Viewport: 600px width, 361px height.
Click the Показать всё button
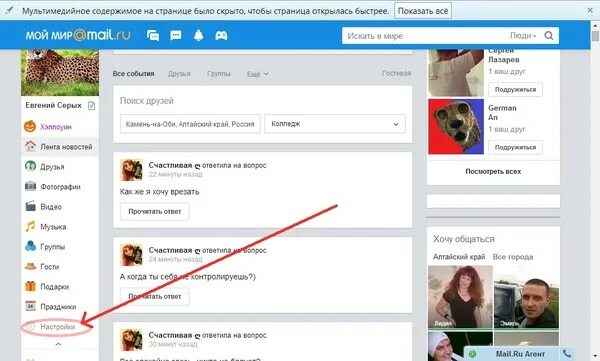[x=423, y=11]
